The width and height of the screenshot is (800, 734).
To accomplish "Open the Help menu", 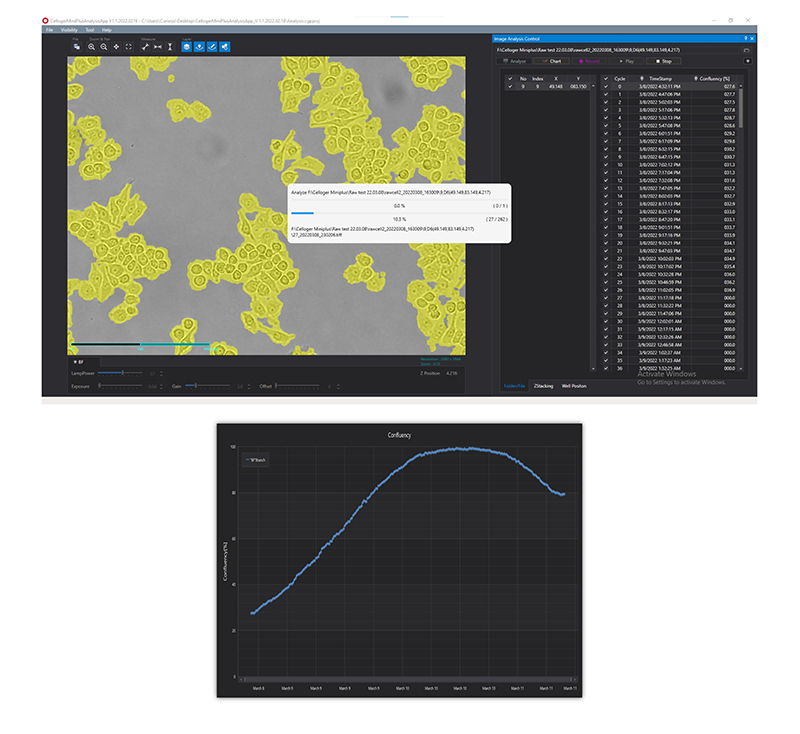I will pyautogui.click(x=107, y=30).
